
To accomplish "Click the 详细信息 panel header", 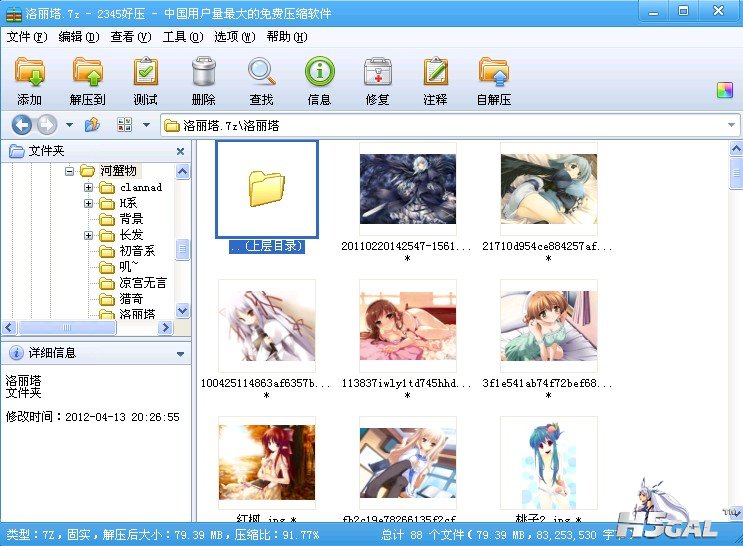I will coord(96,353).
